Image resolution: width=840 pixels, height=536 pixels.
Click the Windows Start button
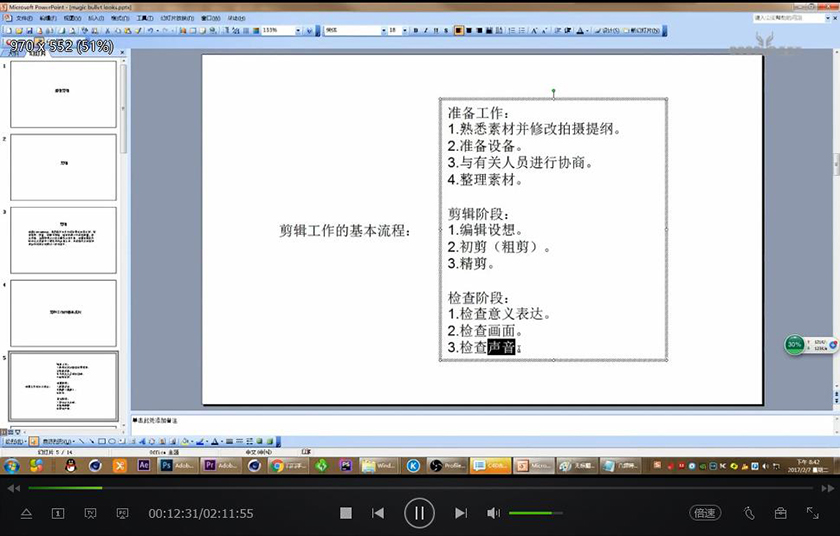(11, 465)
